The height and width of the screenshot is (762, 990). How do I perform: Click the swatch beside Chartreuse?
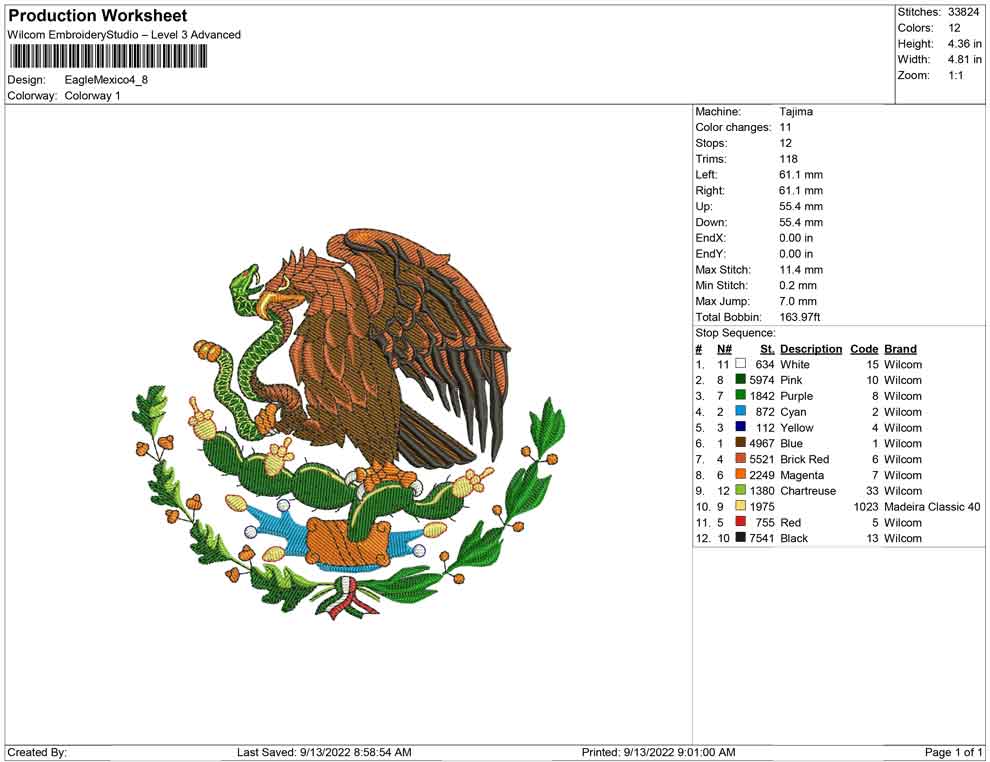pos(741,490)
